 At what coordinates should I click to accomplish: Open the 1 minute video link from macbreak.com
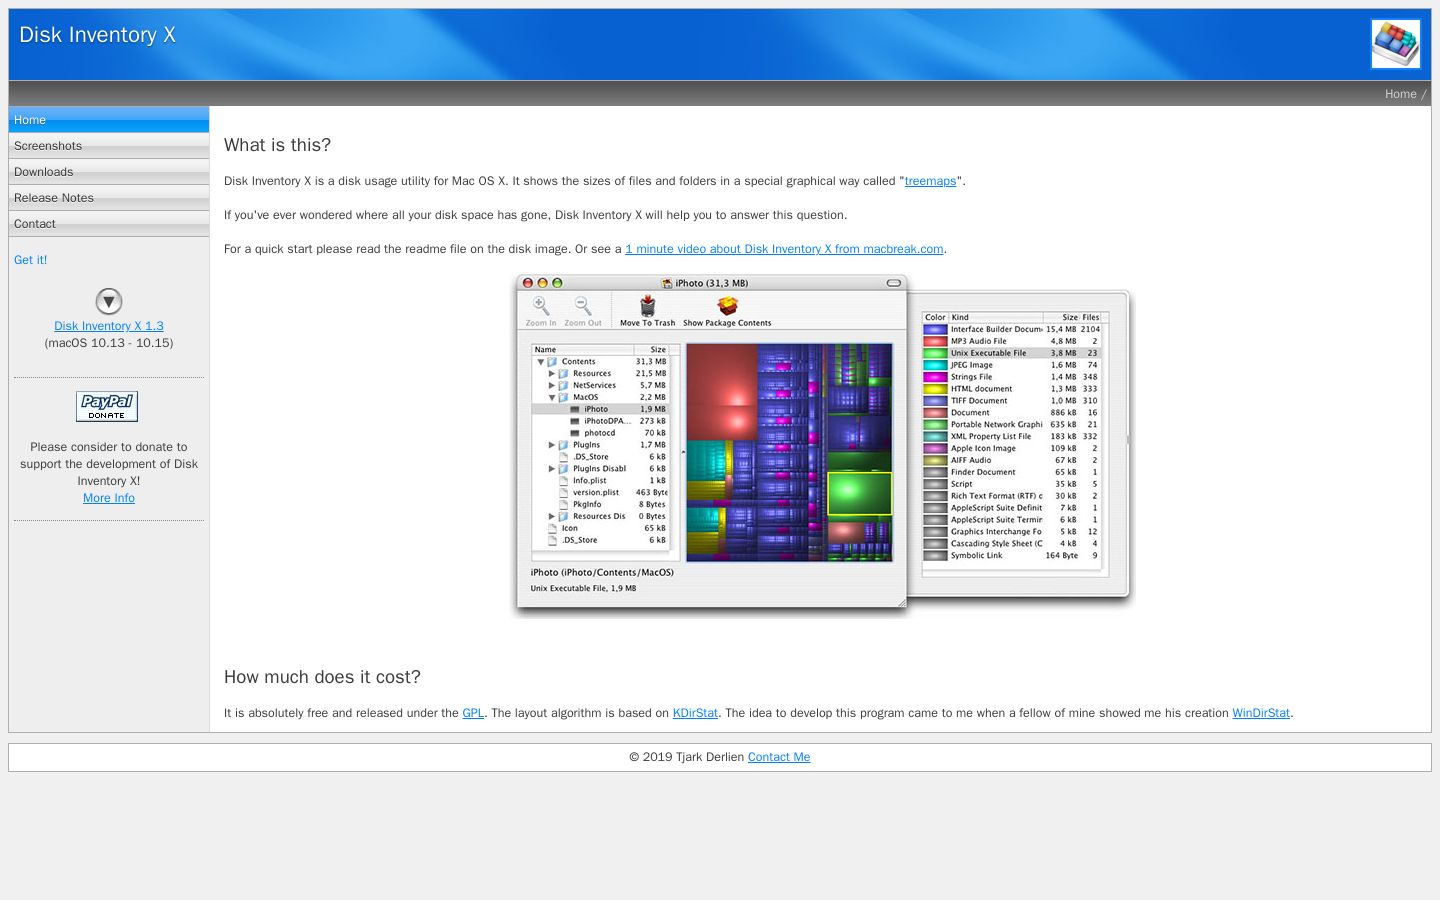(784, 249)
